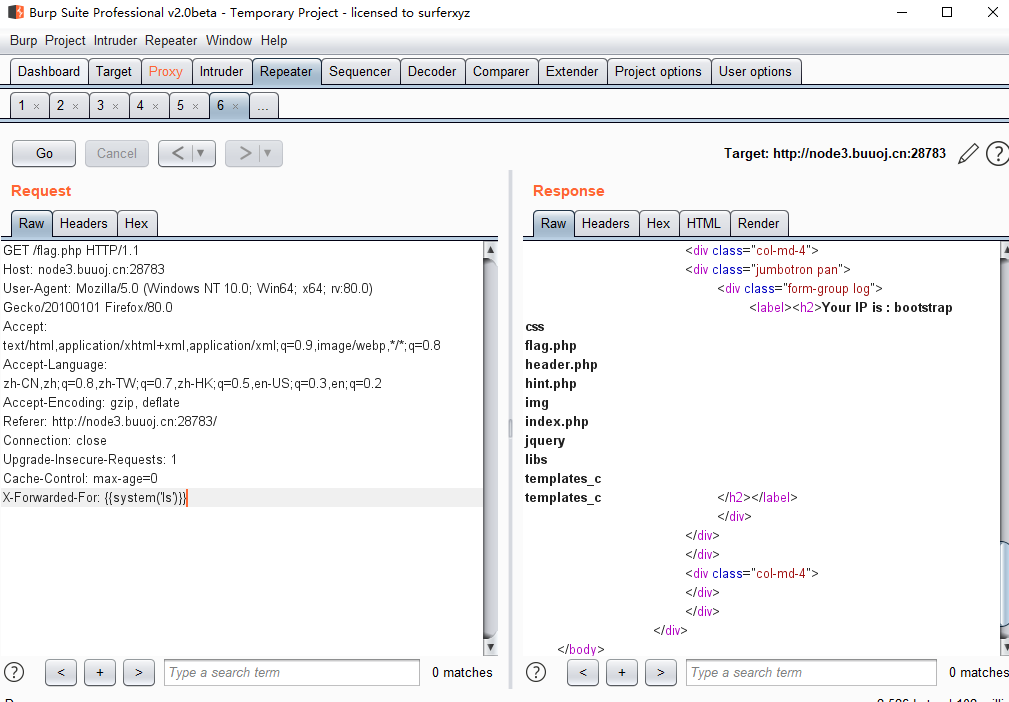Select repeater tab 5
The image size is (1009, 702).
click(180, 106)
